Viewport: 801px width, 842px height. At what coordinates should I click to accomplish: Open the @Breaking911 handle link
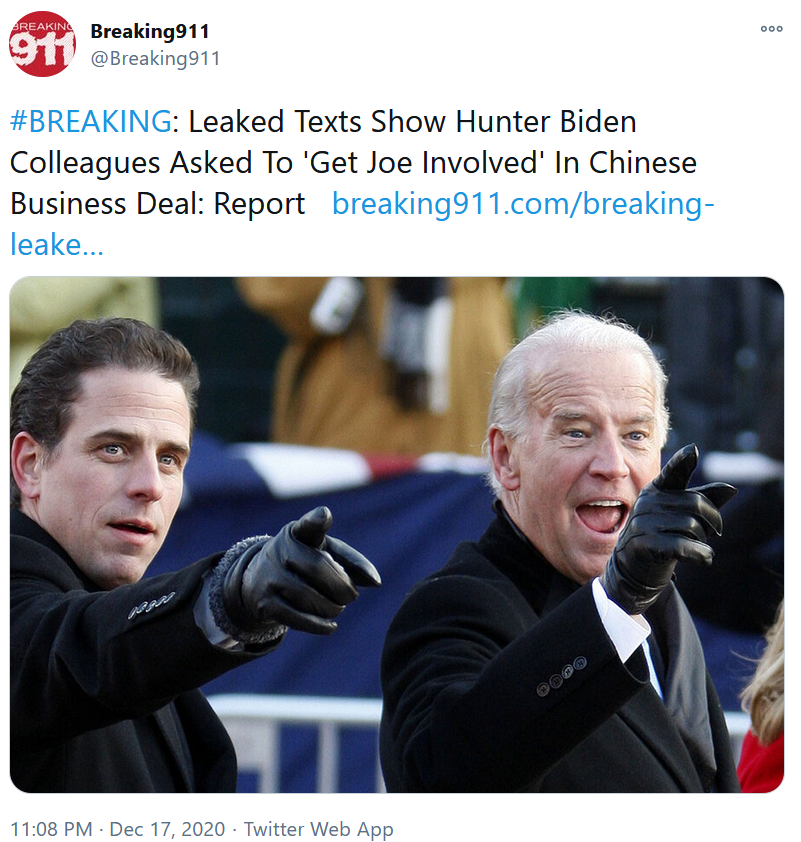click(x=155, y=58)
